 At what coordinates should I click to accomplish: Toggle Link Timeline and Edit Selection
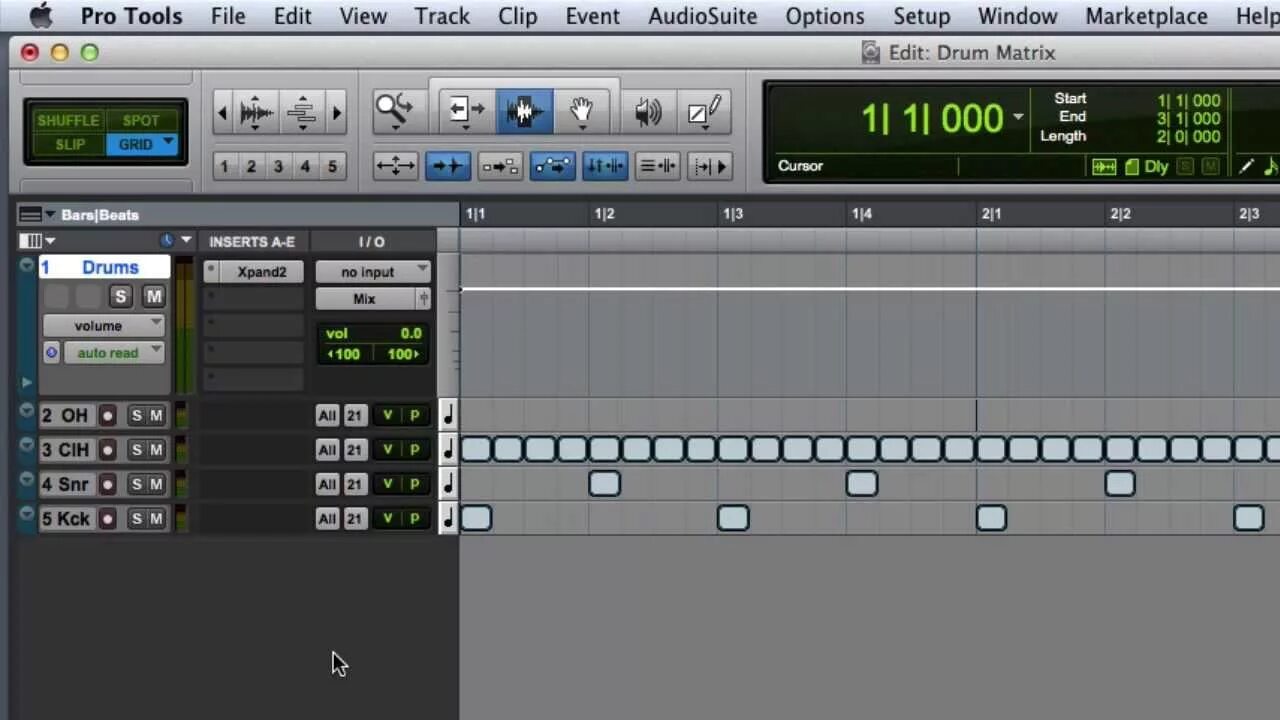pos(604,166)
